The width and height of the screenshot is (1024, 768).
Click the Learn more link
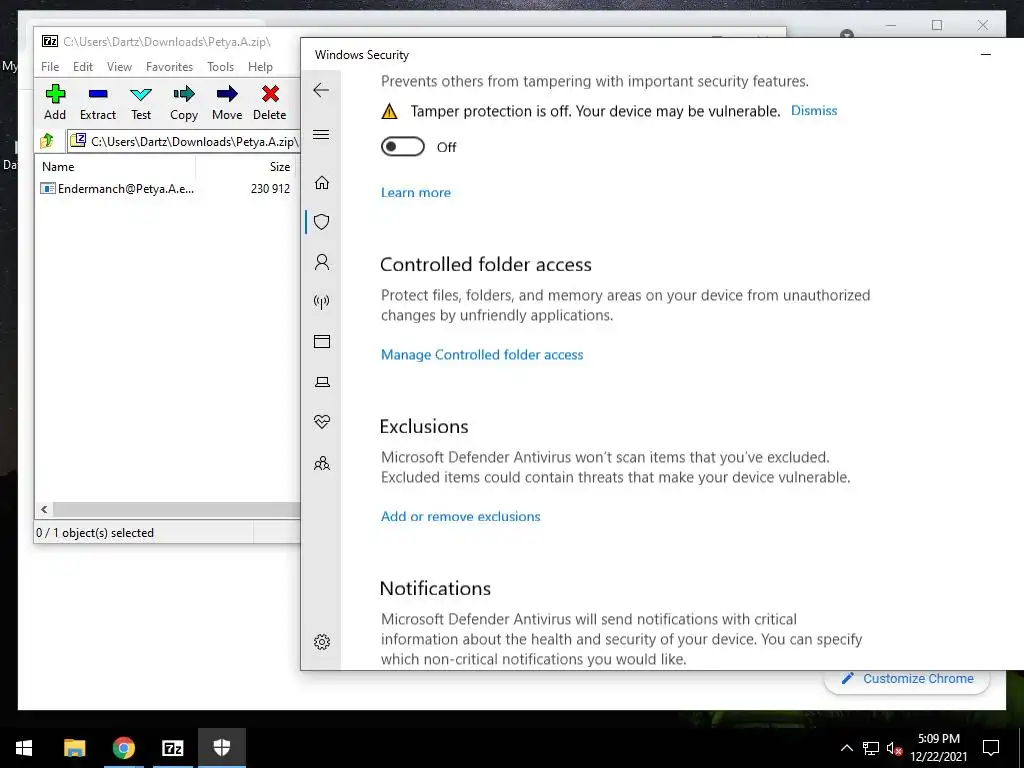click(x=415, y=193)
